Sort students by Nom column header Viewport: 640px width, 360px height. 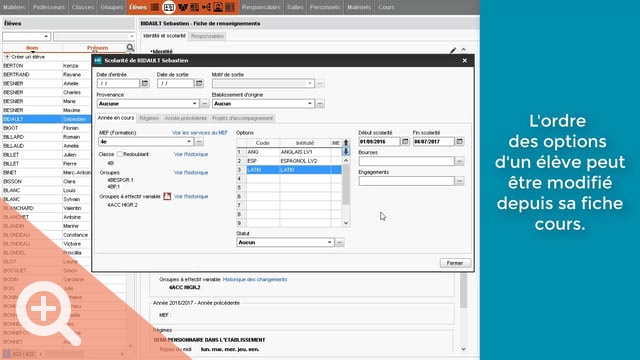click(32, 48)
